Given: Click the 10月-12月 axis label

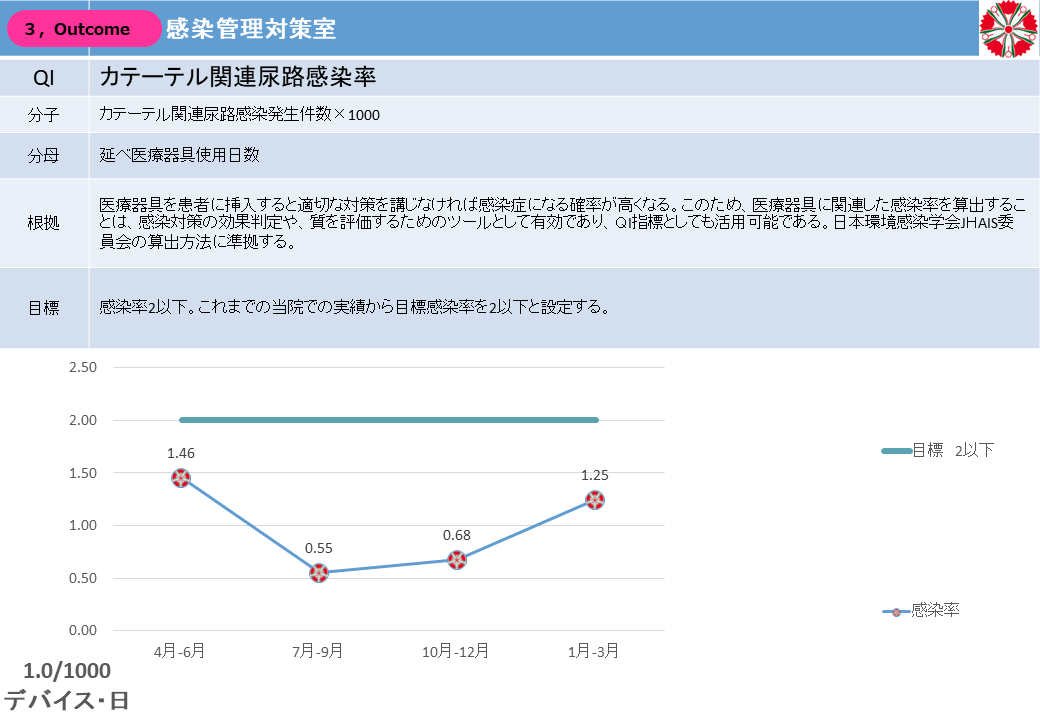Looking at the screenshot, I should click(x=456, y=651).
